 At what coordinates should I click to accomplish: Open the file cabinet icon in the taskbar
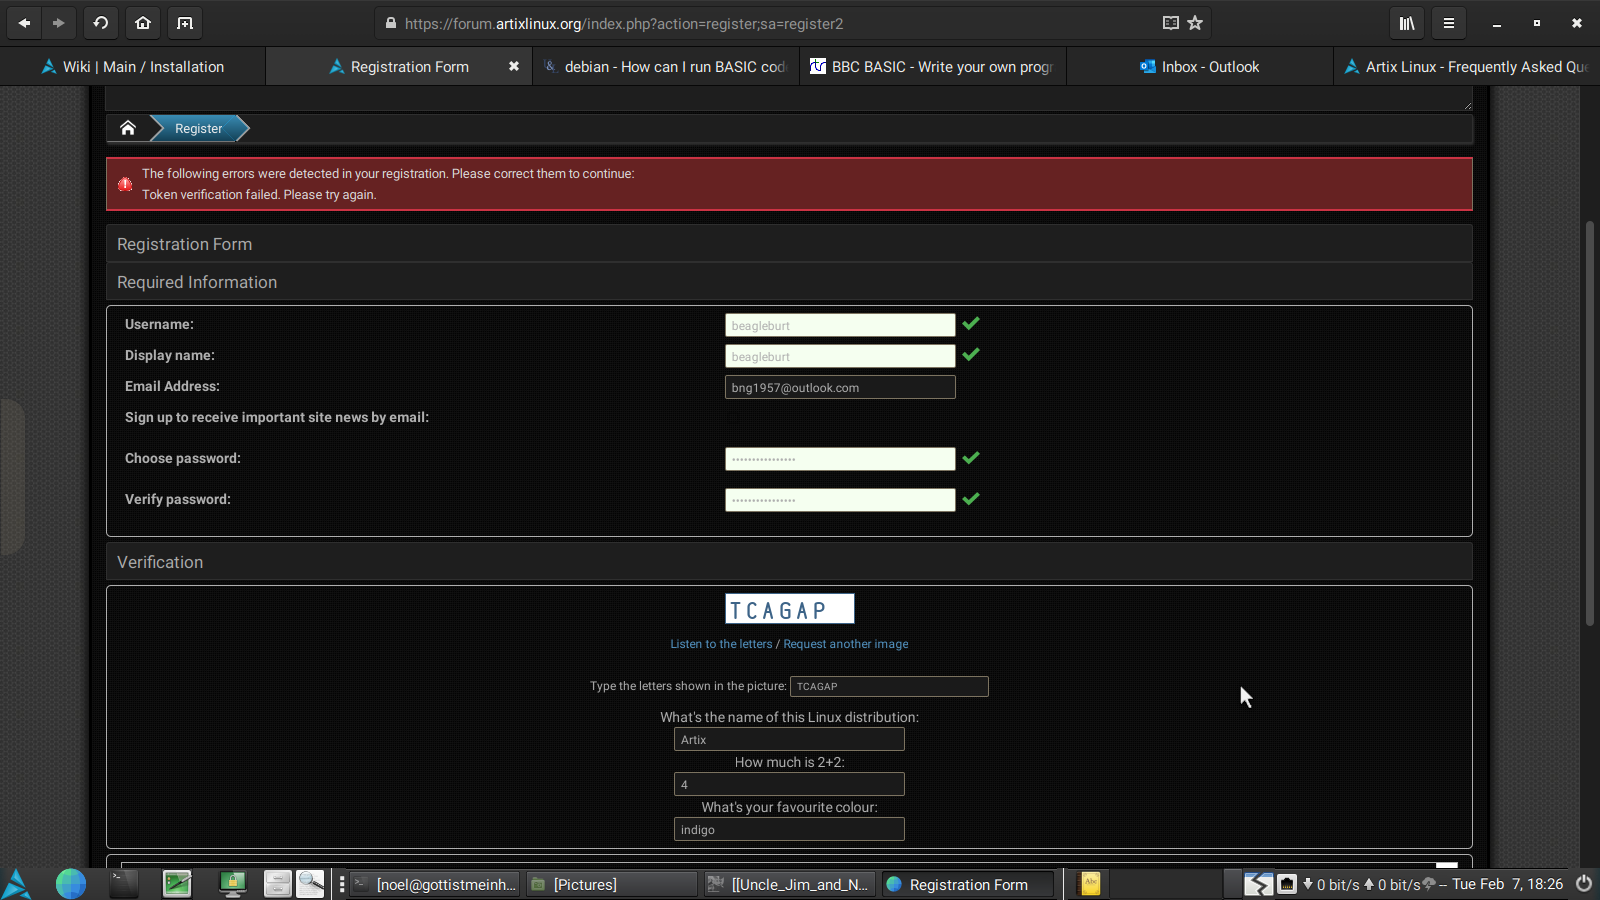tap(277, 884)
